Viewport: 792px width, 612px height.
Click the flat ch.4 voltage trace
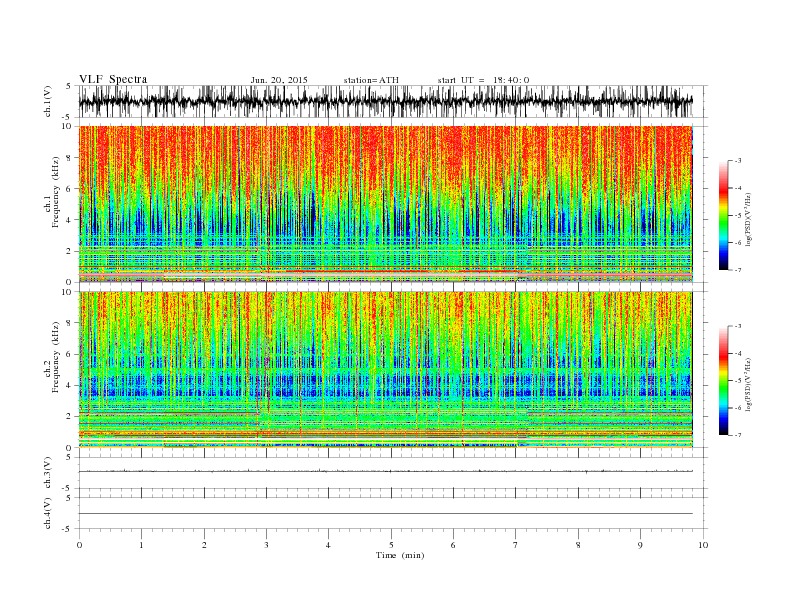[385, 514]
